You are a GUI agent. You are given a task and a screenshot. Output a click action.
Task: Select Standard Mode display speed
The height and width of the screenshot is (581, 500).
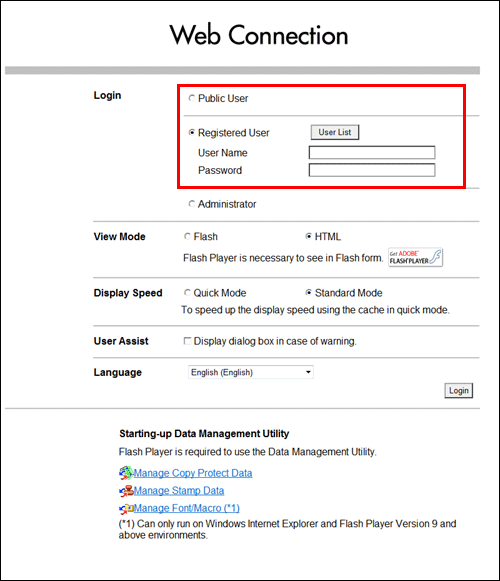[308, 293]
